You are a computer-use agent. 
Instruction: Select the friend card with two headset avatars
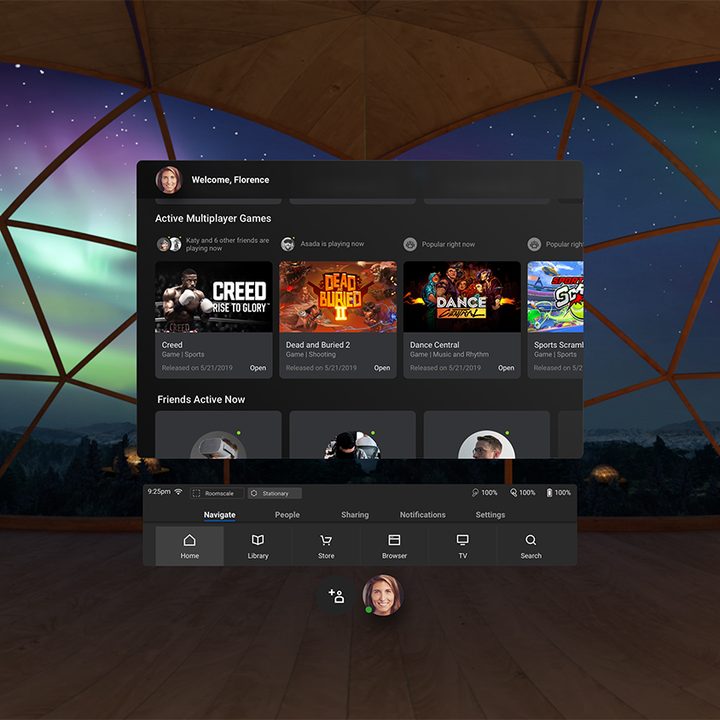pyautogui.click(x=352, y=434)
